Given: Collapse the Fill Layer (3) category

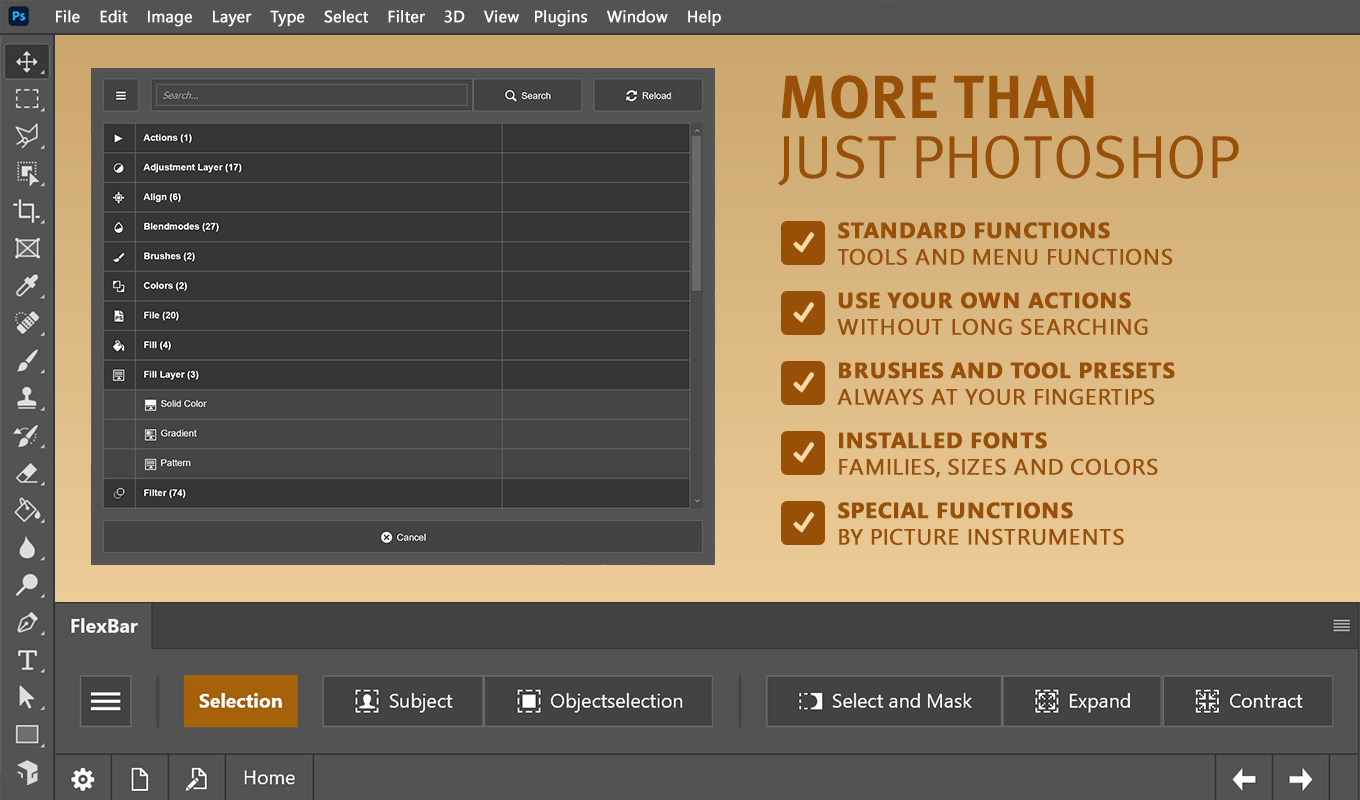Looking at the screenshot, I should point(397,375).
